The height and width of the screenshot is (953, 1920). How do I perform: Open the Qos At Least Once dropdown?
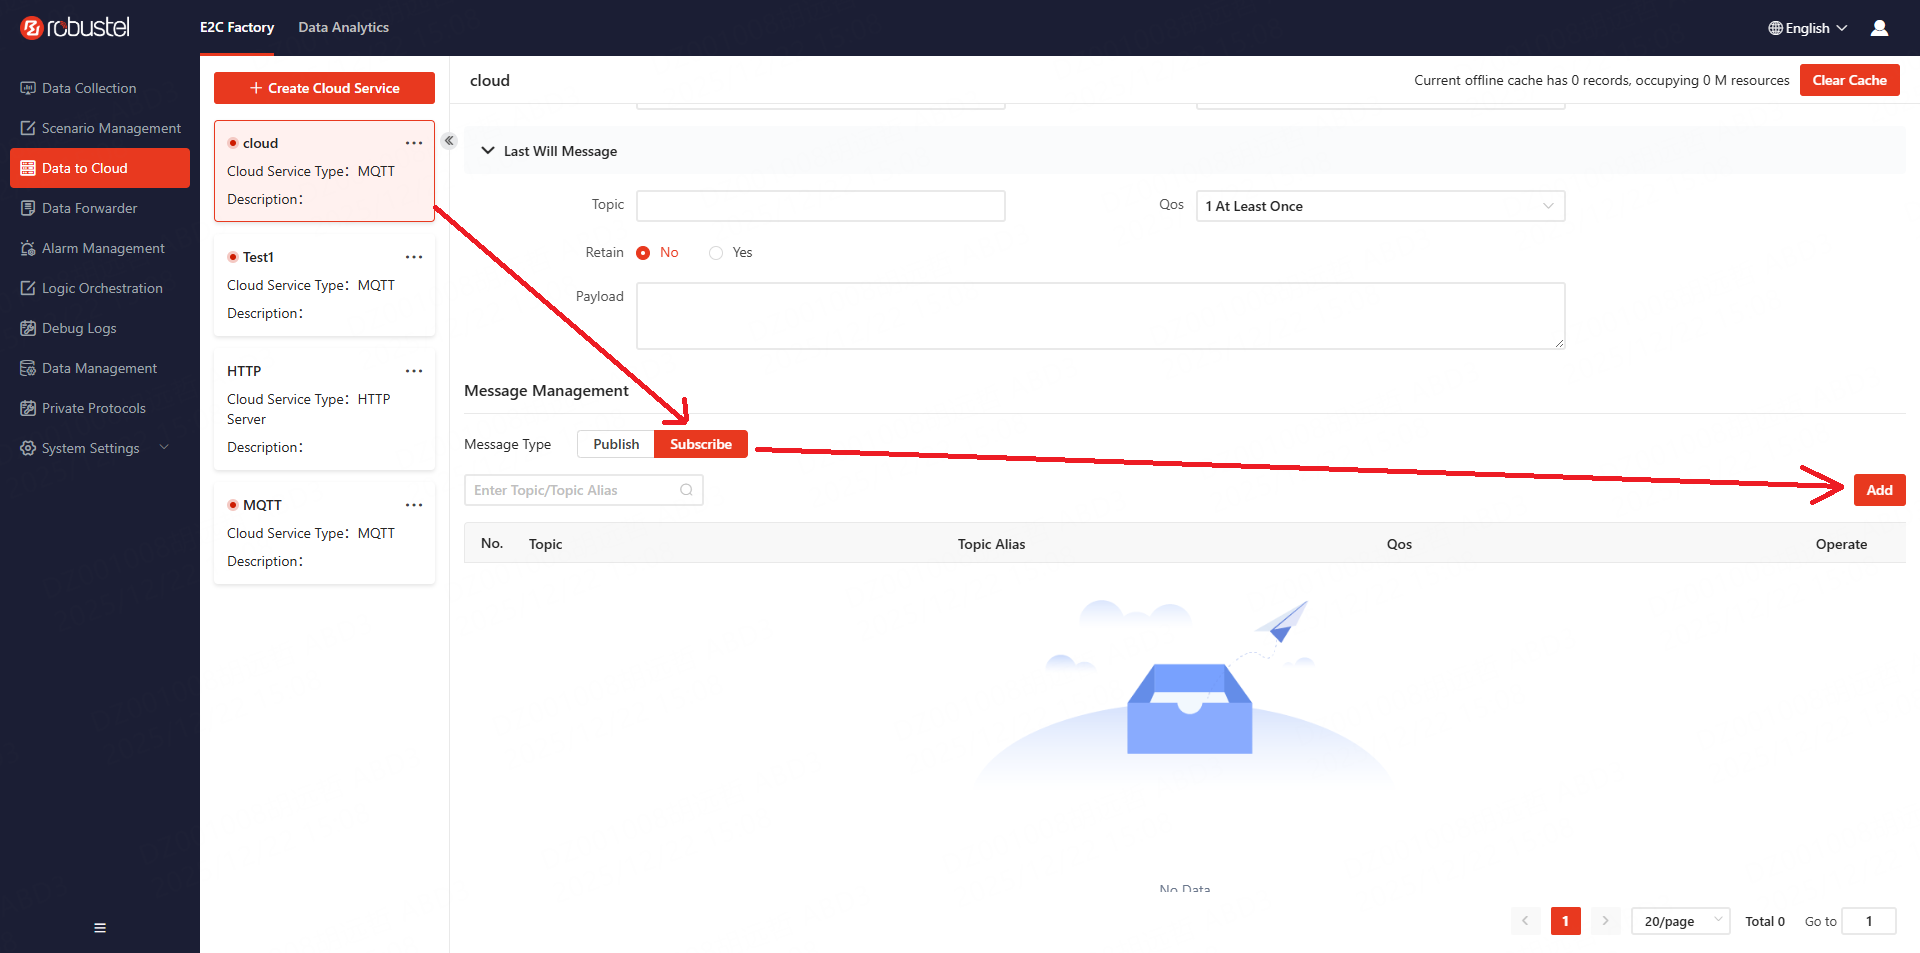[1380, 206]
